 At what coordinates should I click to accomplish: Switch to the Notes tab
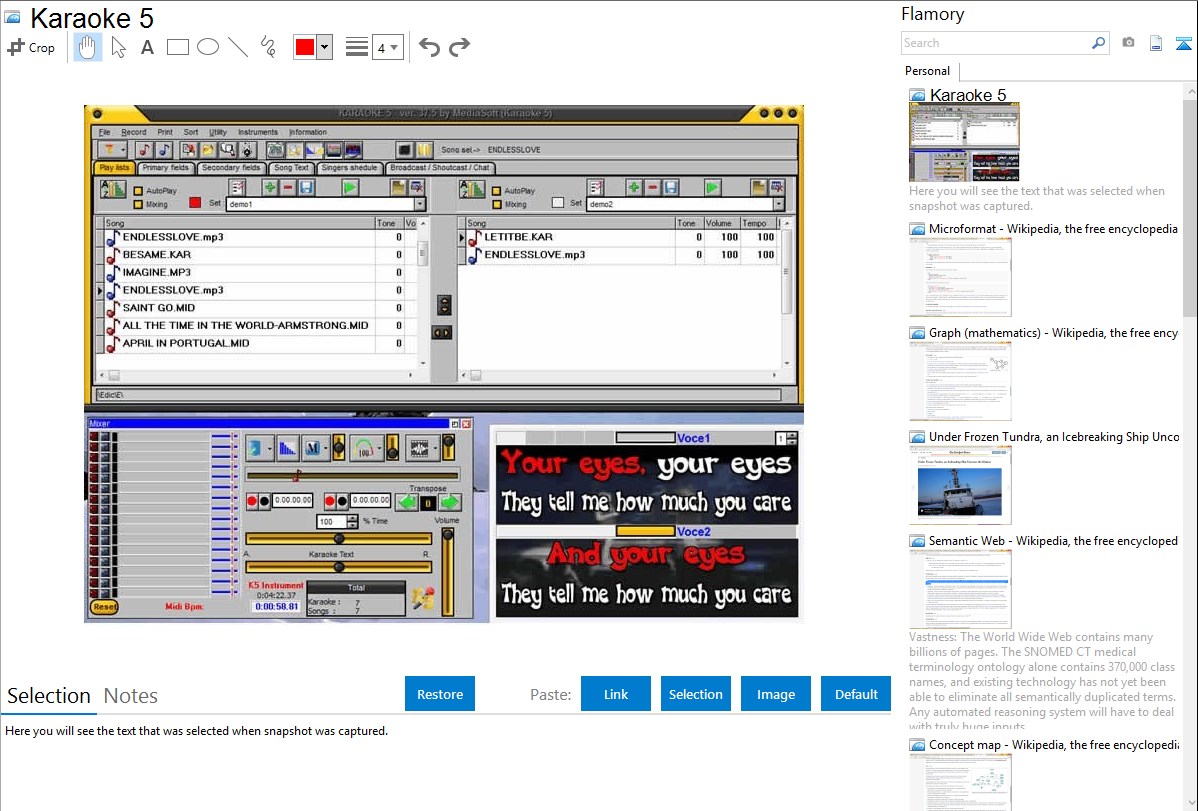(131, 696)
